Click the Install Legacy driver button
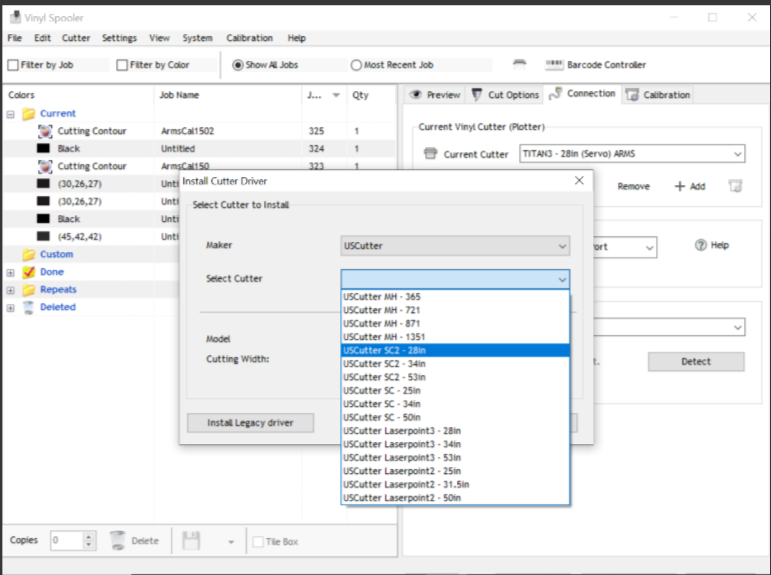This screenshot has width=771, height=575. pos(250,423)
